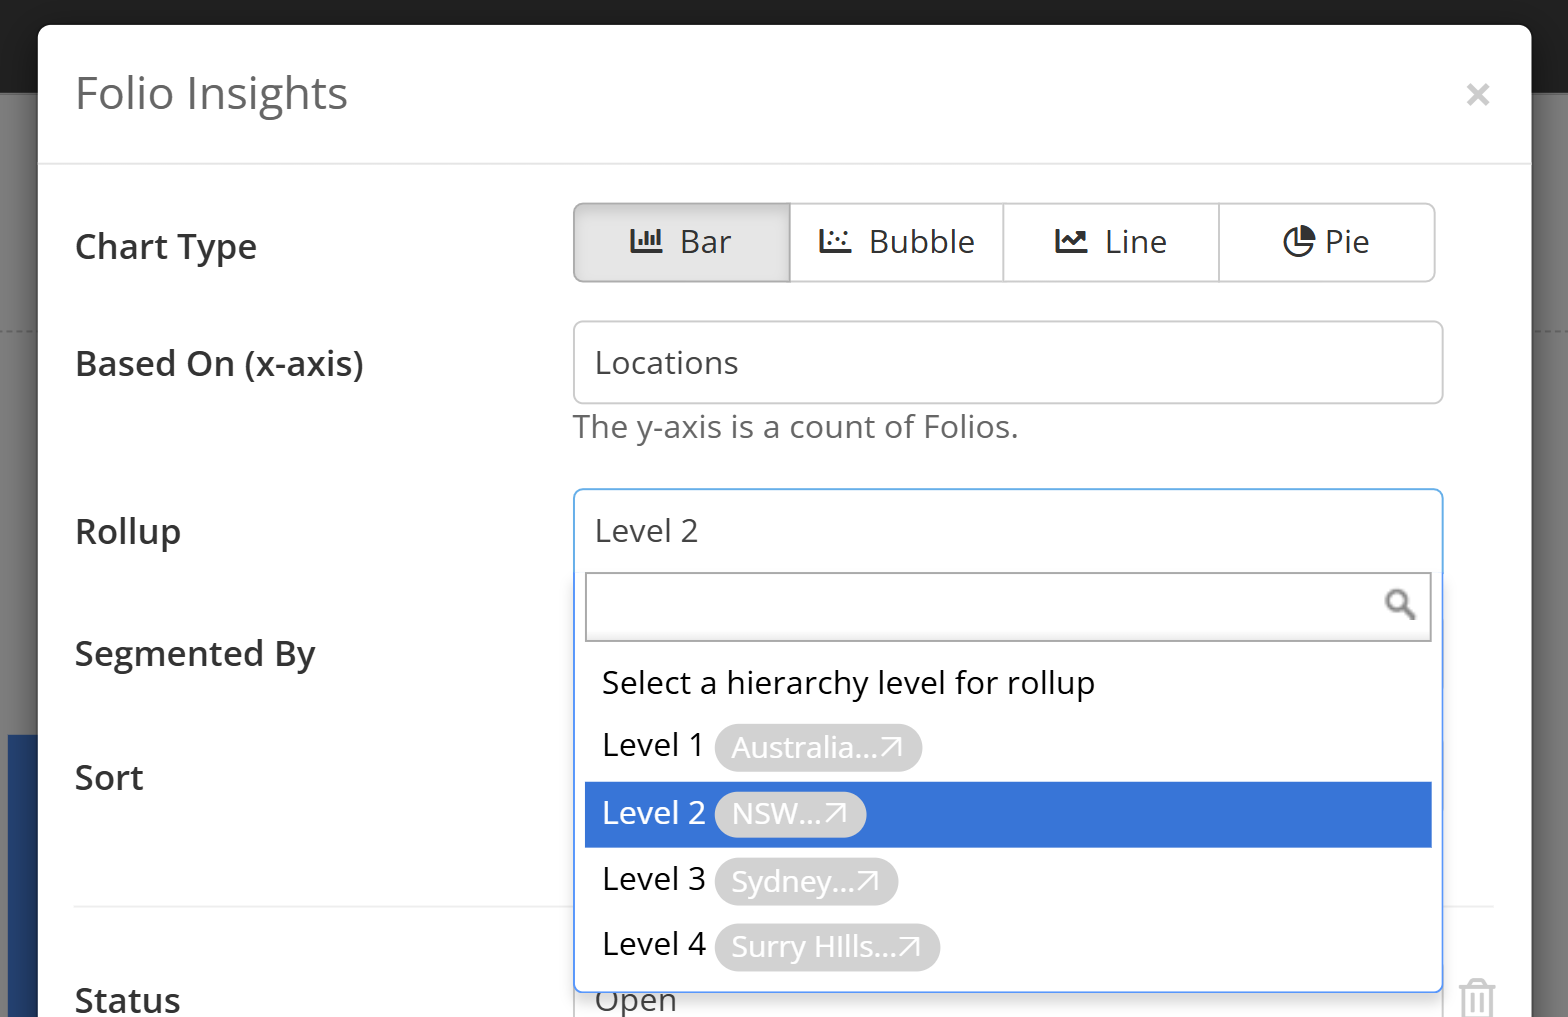Click the rollup search input field
This screenshot has width=1568, height=1017.
pyautogui.click(x=1008, y=607)
